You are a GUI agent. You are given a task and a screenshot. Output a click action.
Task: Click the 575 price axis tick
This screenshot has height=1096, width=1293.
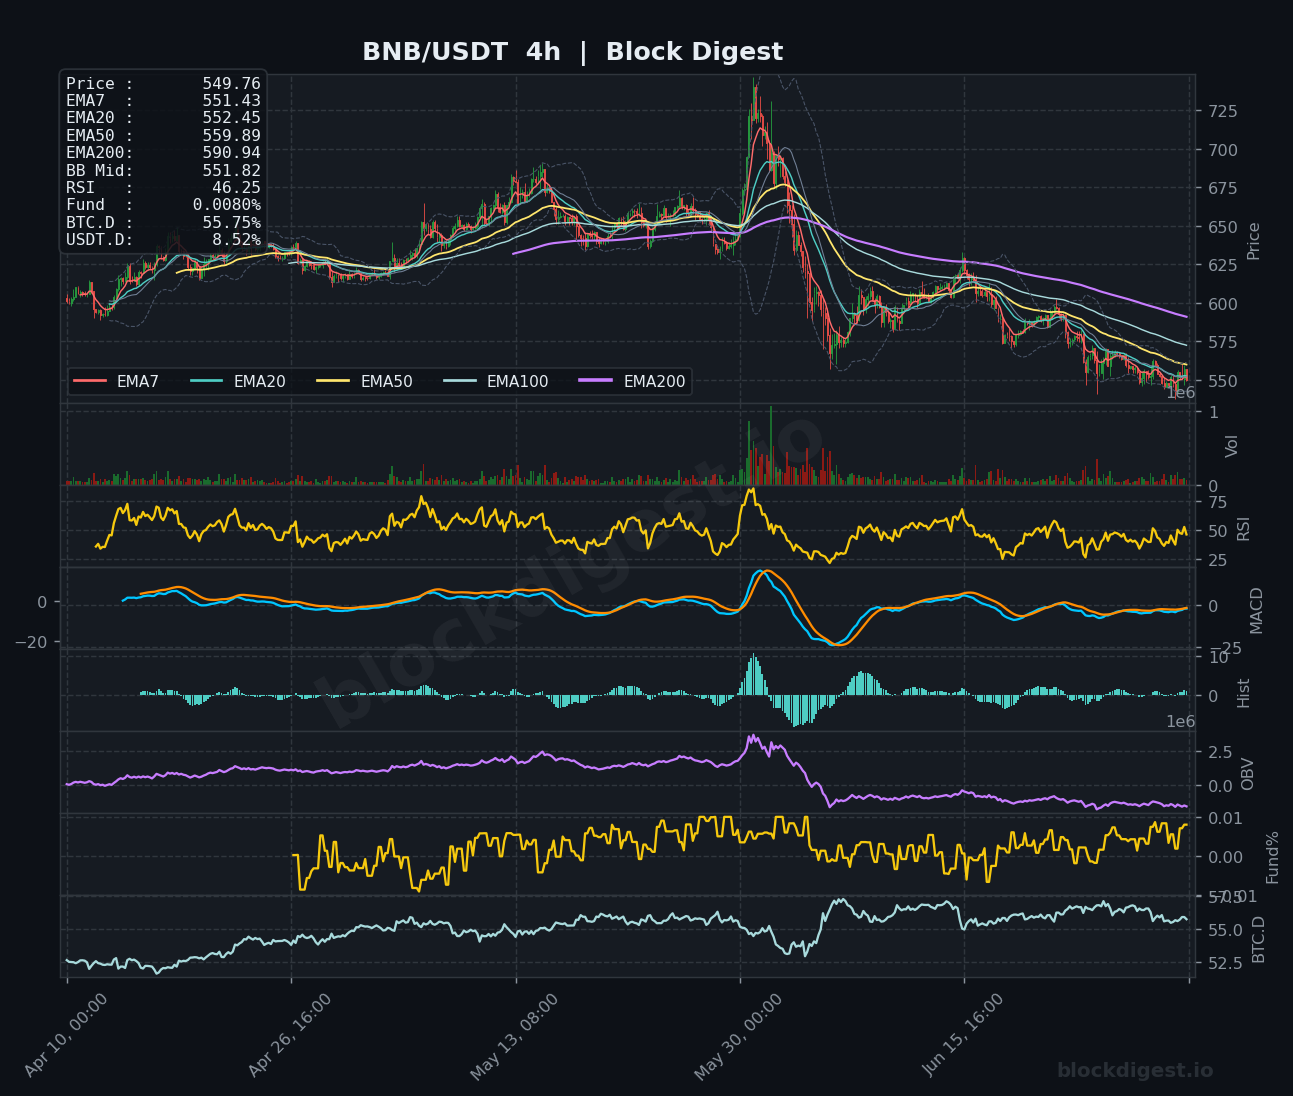[x=1221, y=343]
